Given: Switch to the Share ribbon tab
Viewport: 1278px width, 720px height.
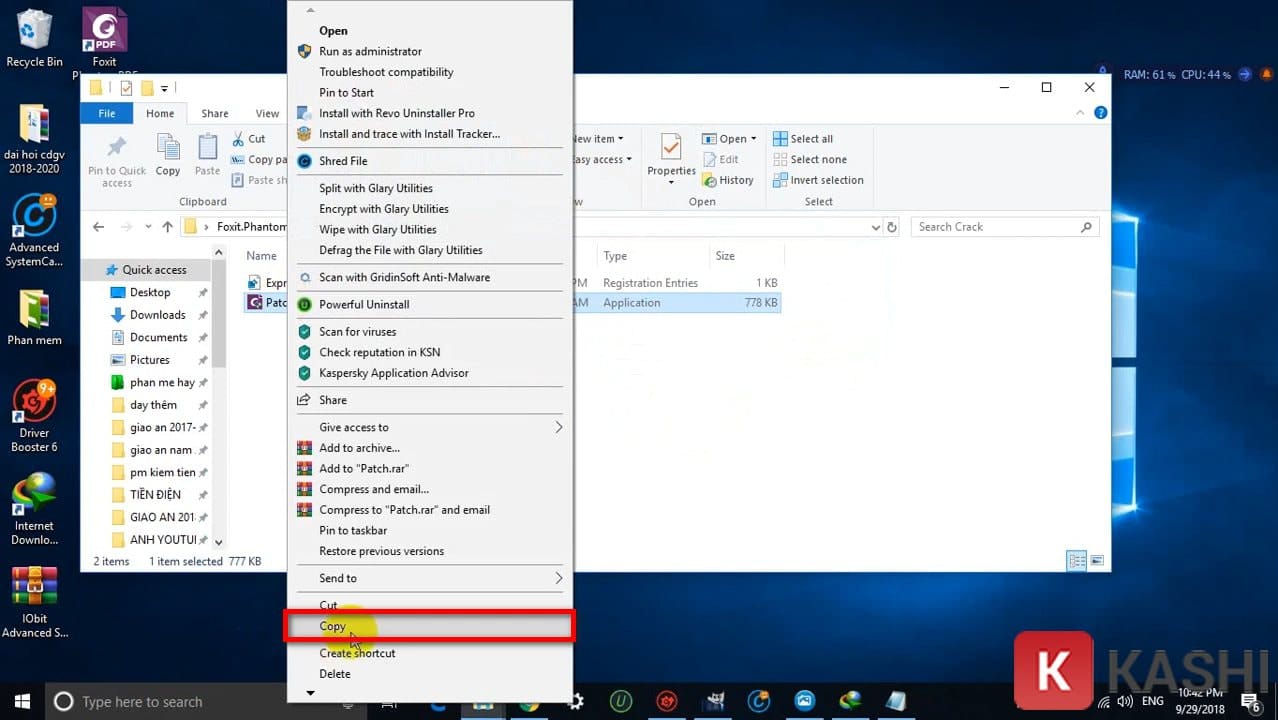Looking at the screenshot, I should click(x=214, y=114).
